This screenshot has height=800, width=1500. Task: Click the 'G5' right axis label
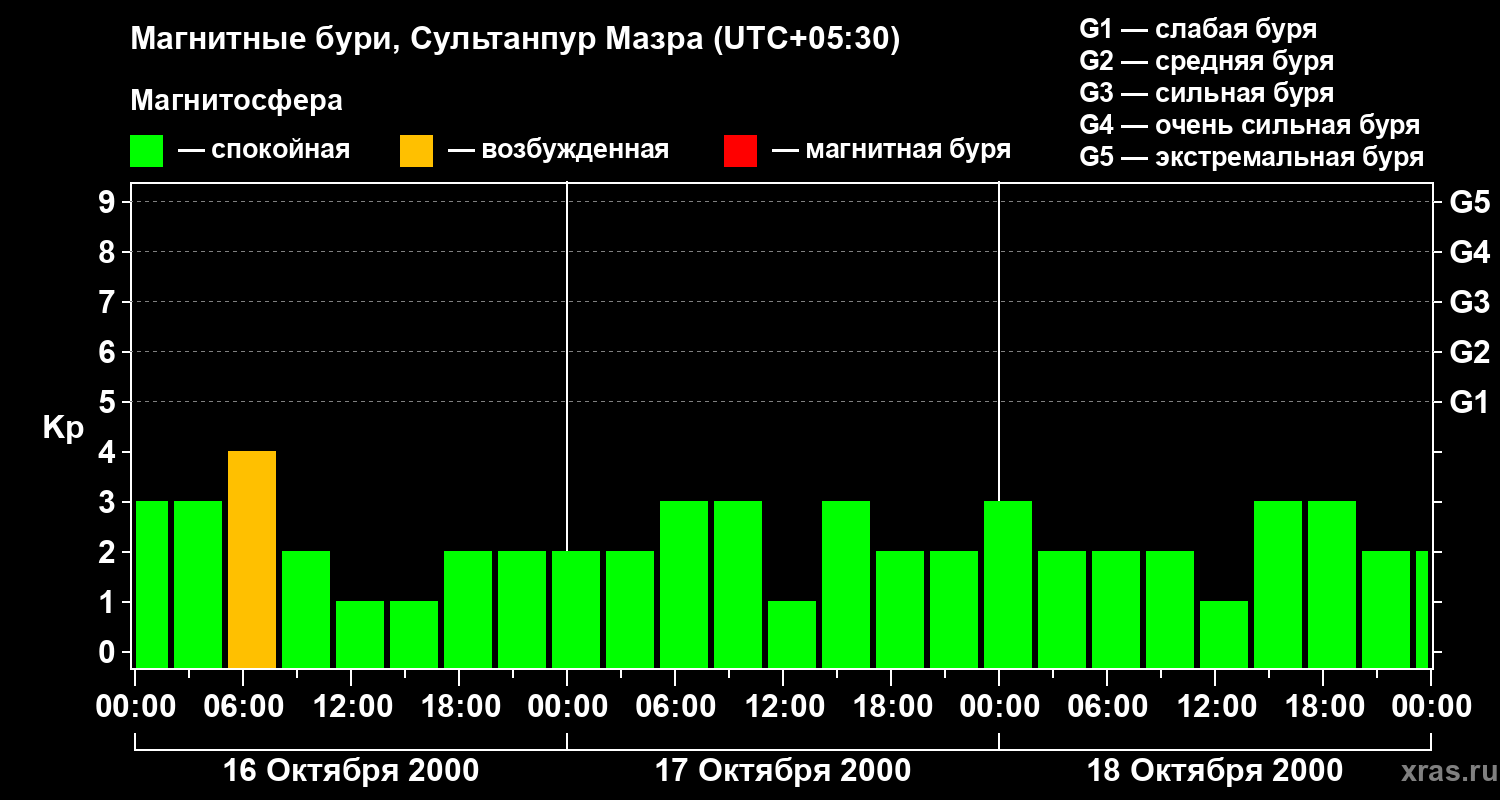(1469, 202)
